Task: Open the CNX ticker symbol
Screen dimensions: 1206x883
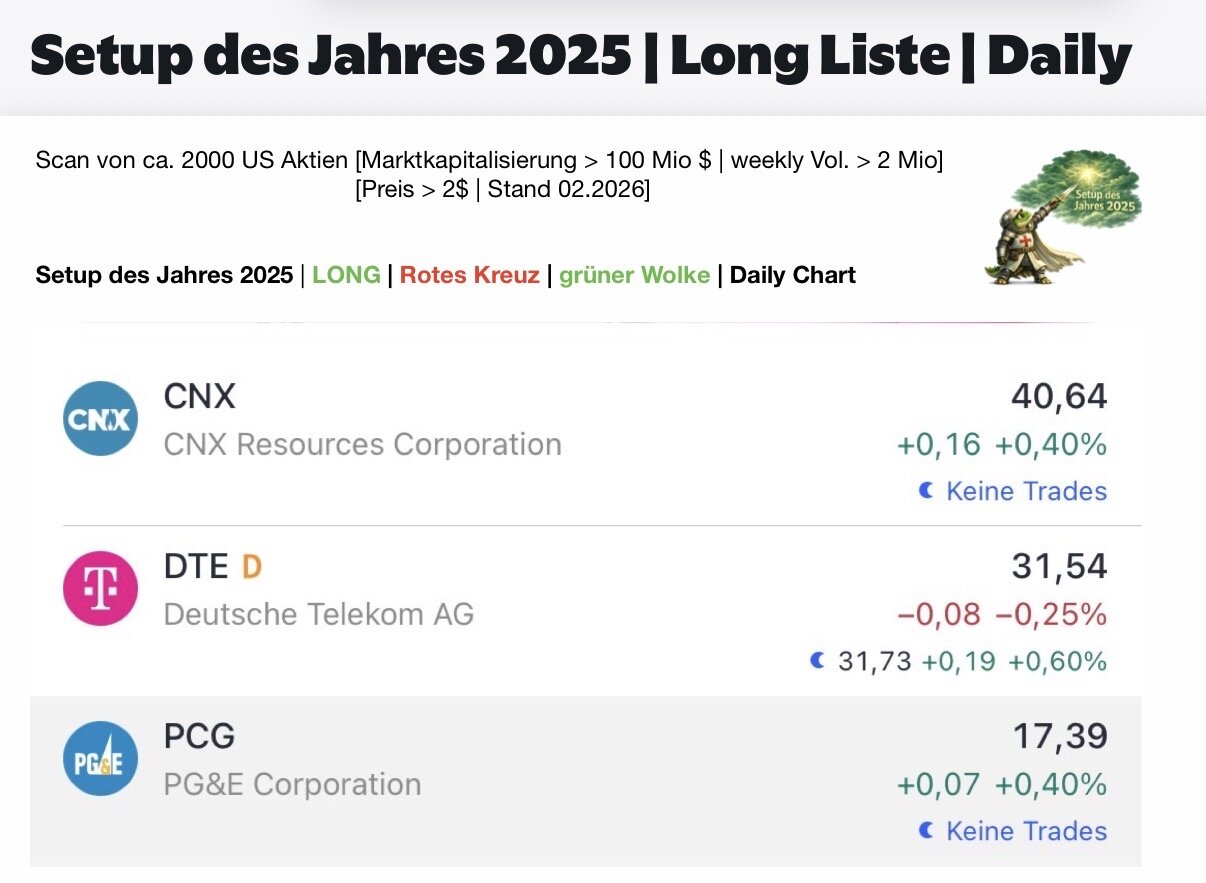Action: click(199, 397)
